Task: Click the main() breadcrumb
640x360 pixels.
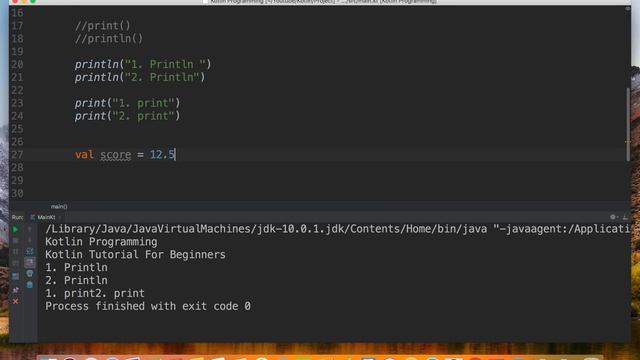Action: (59, 207)
